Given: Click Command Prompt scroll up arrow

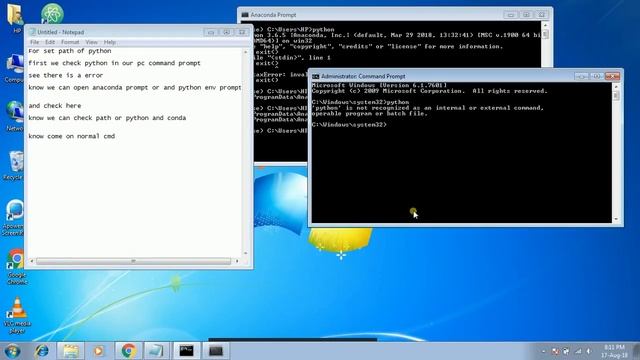Looking at the screenshot, I should click(x=616, y=87).
